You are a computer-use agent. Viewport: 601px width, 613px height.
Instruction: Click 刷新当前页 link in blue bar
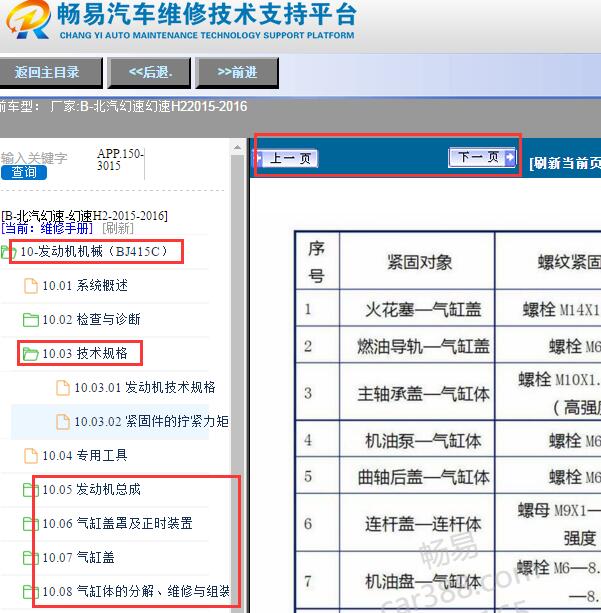tap(565, 163)
